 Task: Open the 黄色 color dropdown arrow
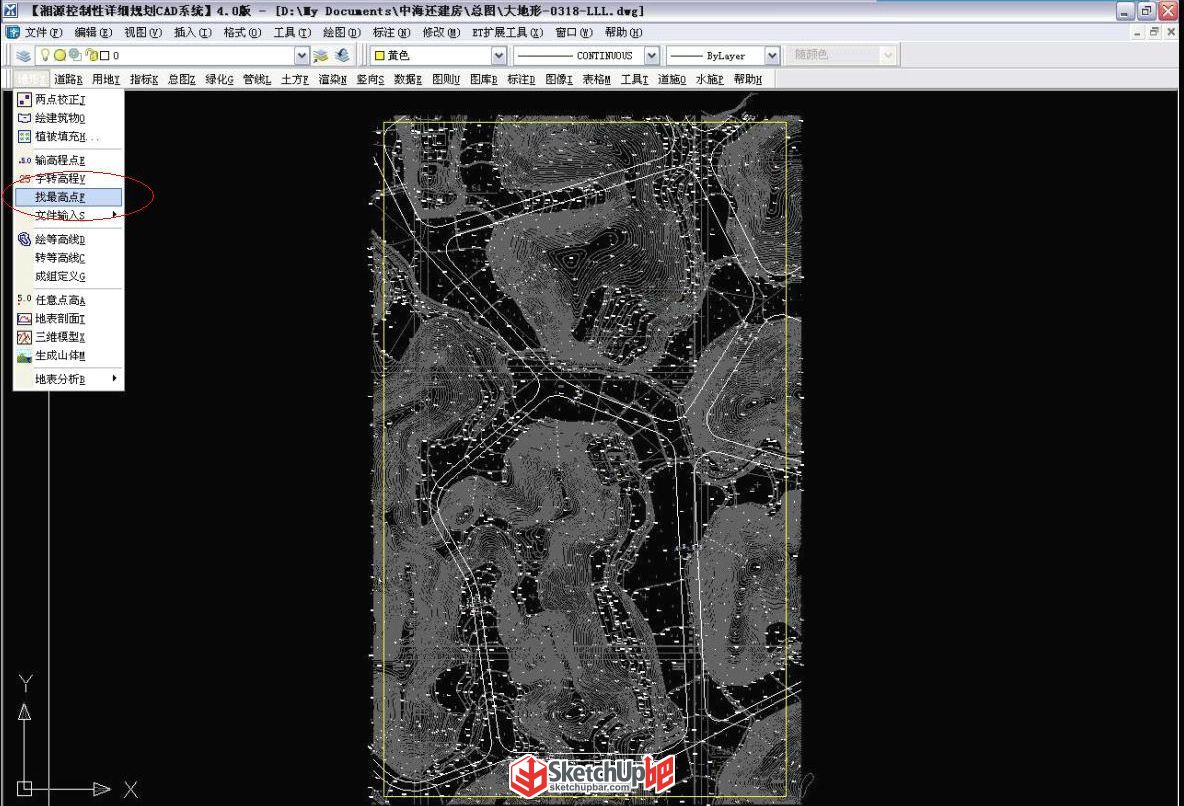tap(498, 55)
